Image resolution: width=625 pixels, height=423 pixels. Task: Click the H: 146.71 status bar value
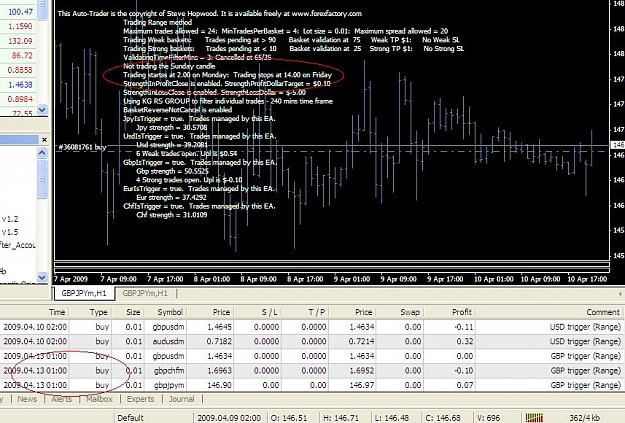[x=341, y=418]
